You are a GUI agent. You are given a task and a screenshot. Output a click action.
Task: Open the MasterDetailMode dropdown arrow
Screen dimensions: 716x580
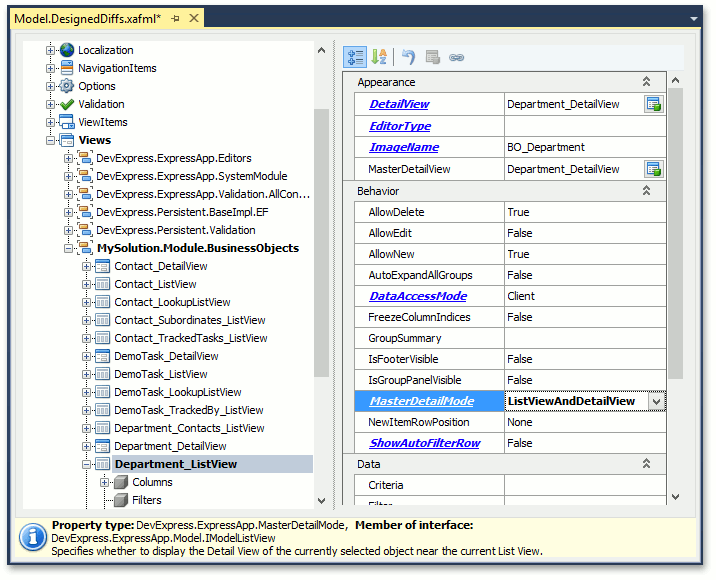[656, 401]
